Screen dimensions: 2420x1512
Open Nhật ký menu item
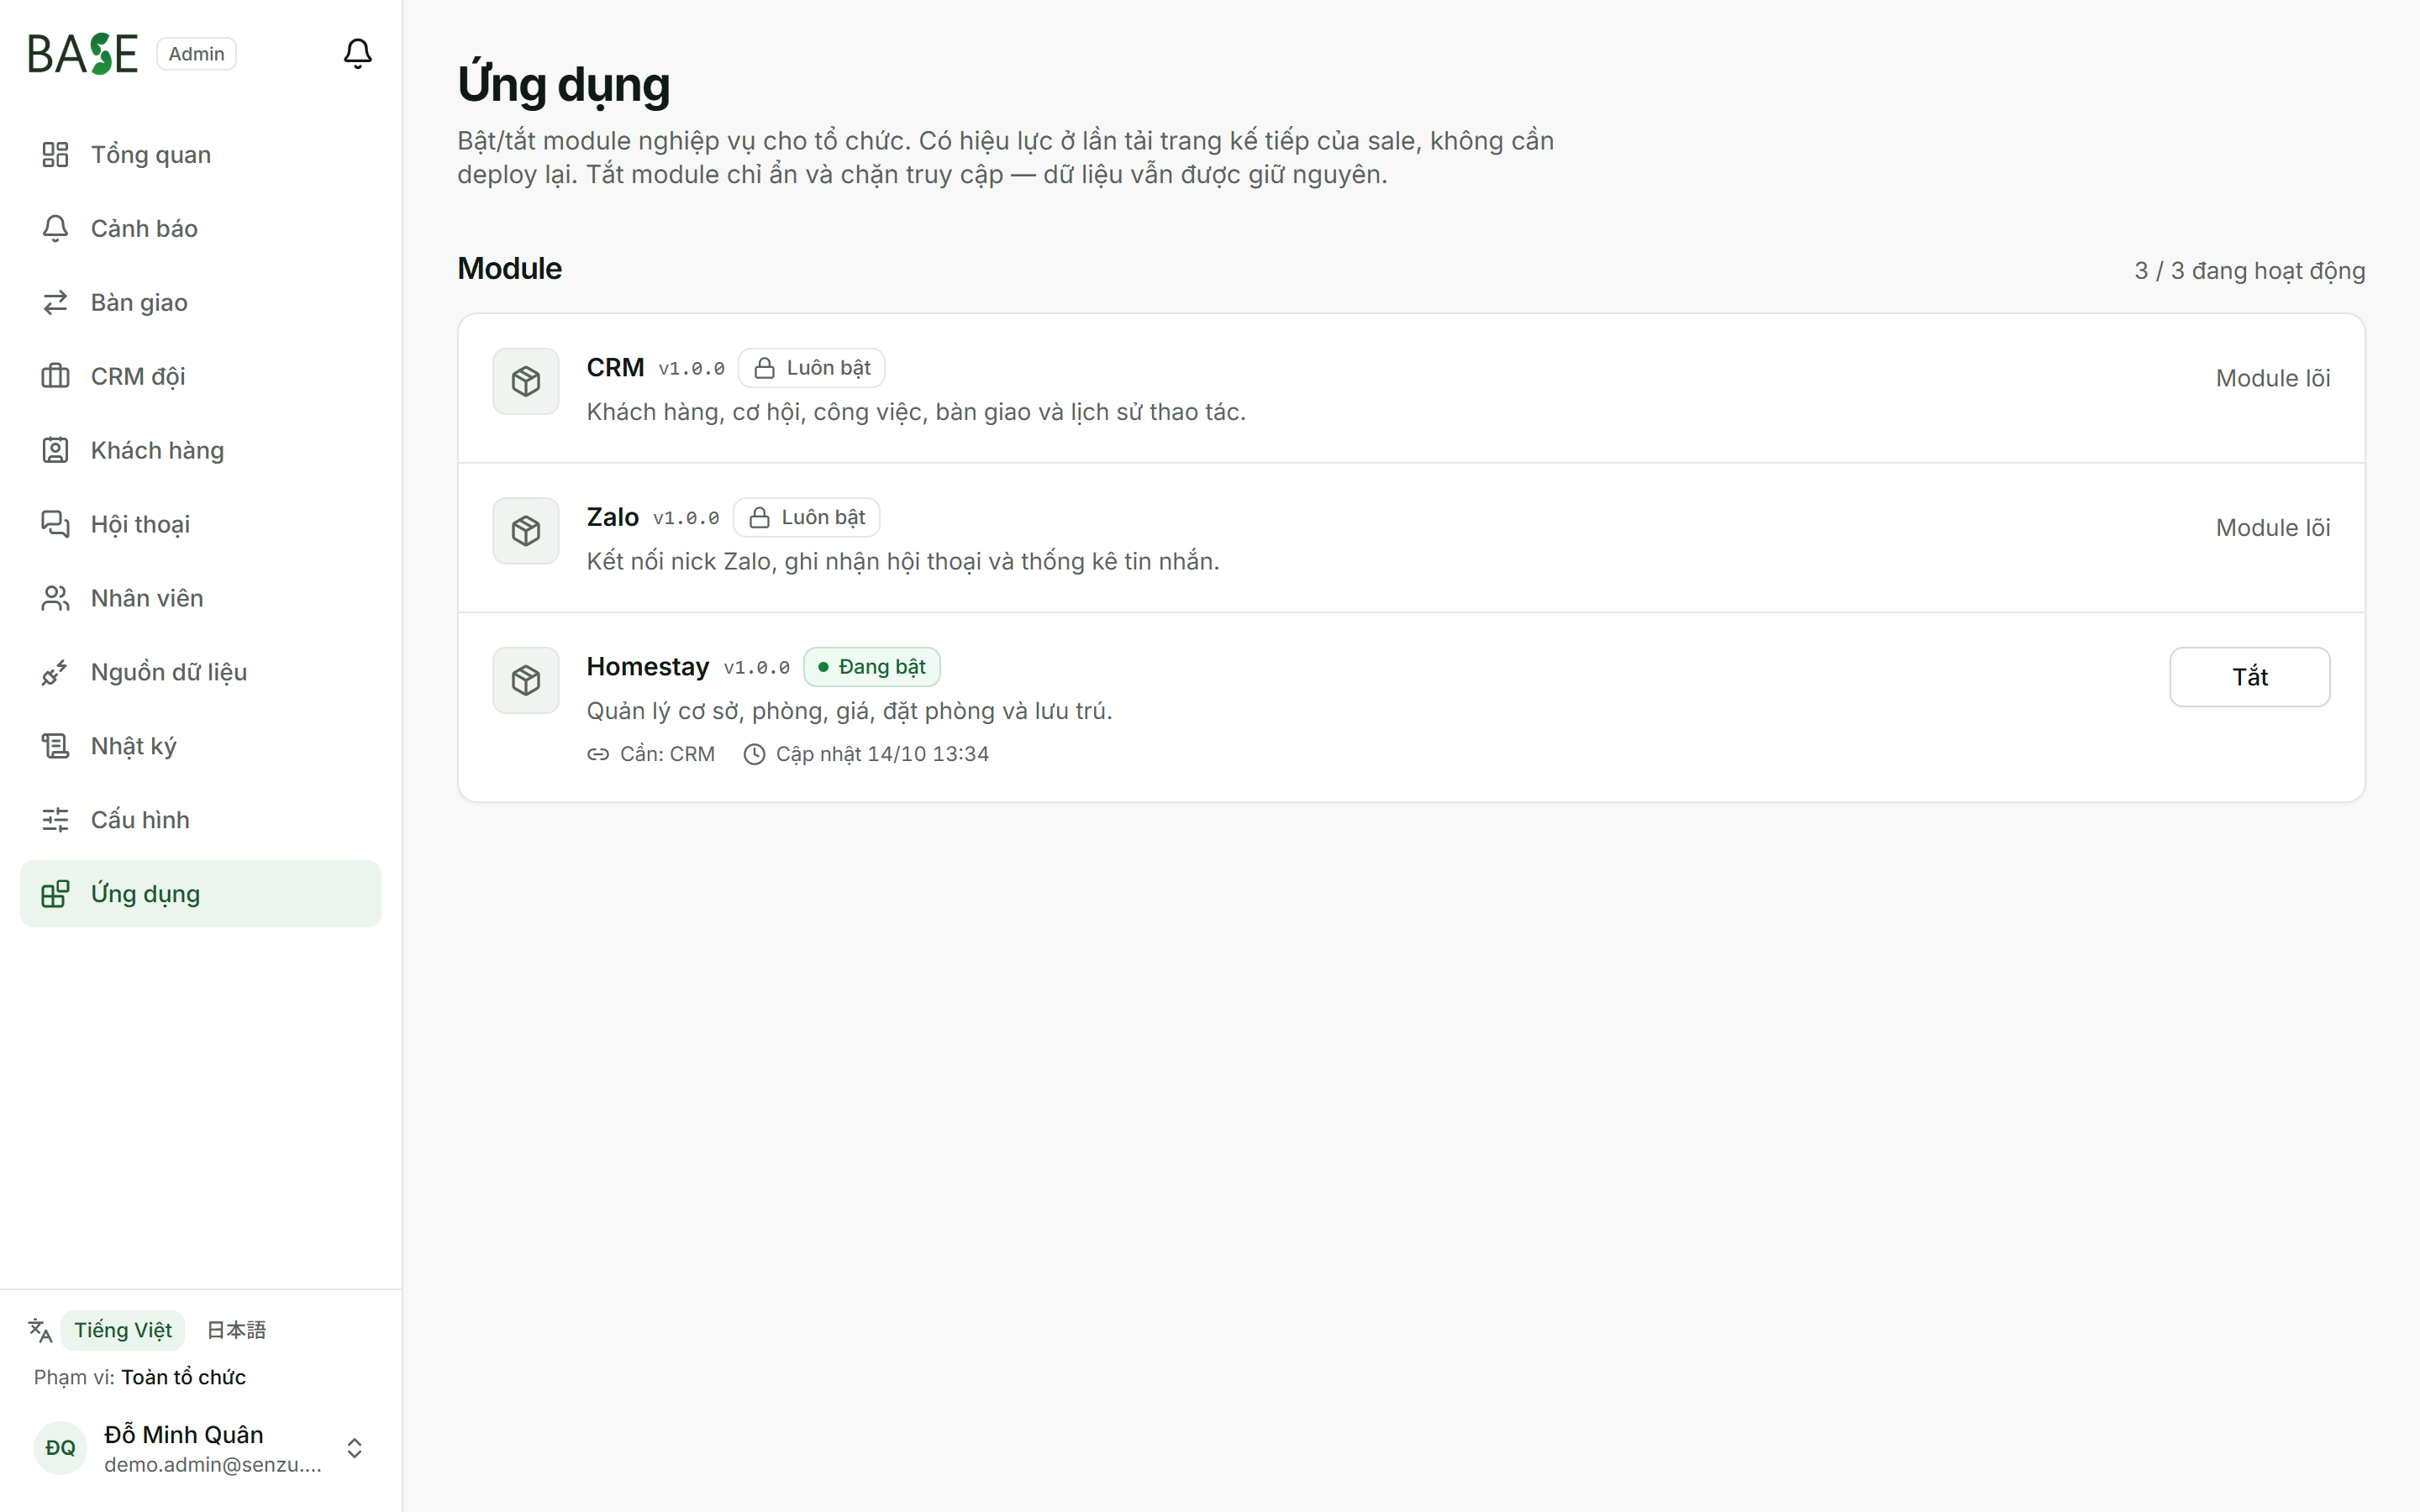pyautogui.click(x=200, y=746)
